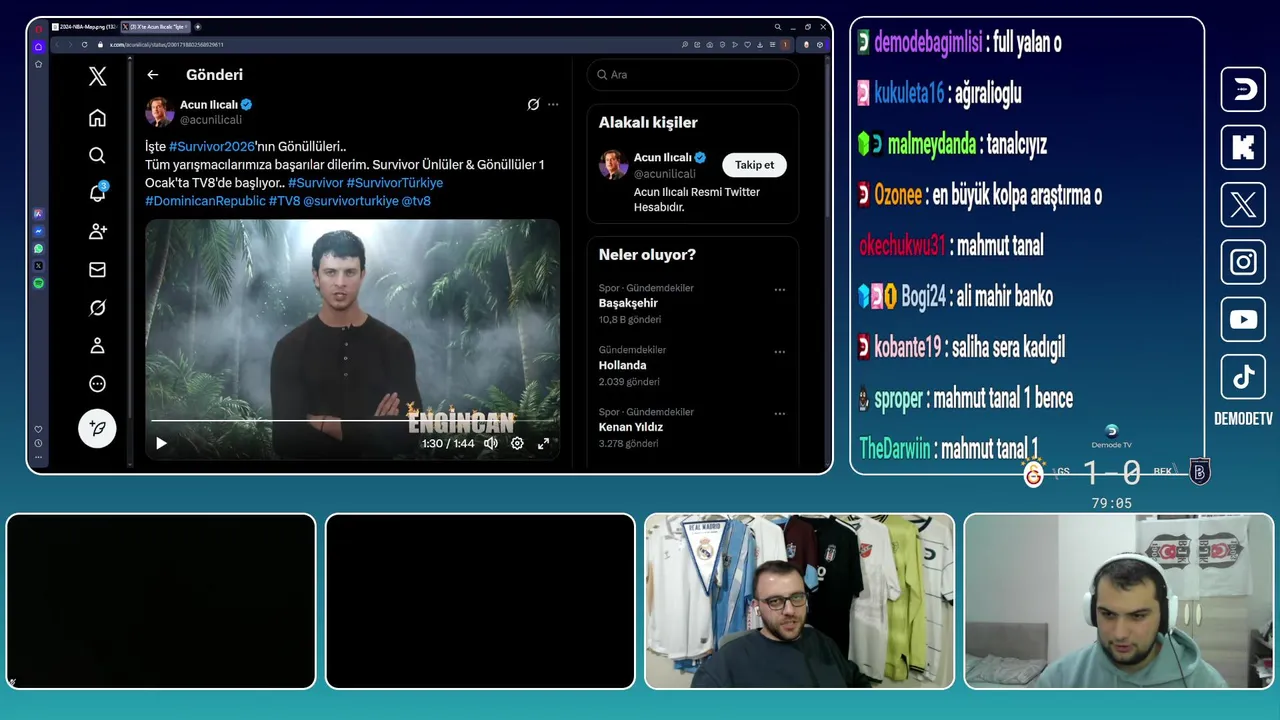Screen dimensions: 1280x720
Task: Go to Home in X sidebar
Action: [x=97, y=118]
